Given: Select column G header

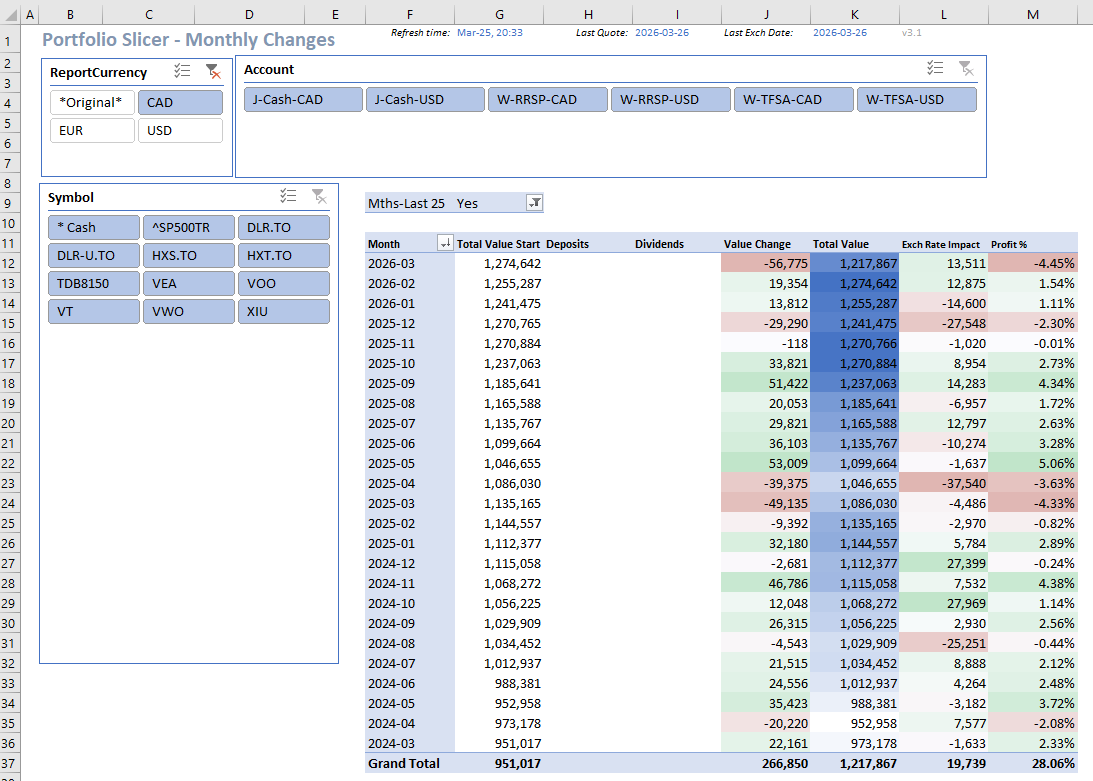Looking at the screenshot, I should coord(499,15).
